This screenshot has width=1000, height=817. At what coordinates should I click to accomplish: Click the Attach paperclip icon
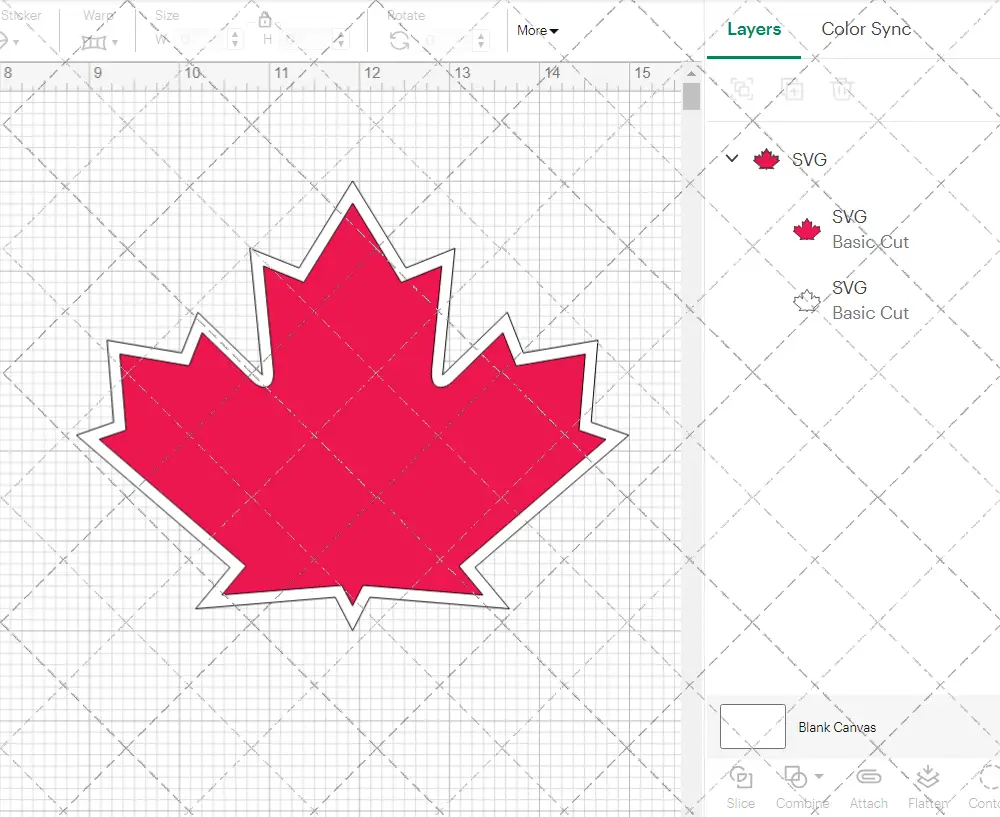click(x=868, y=778)
